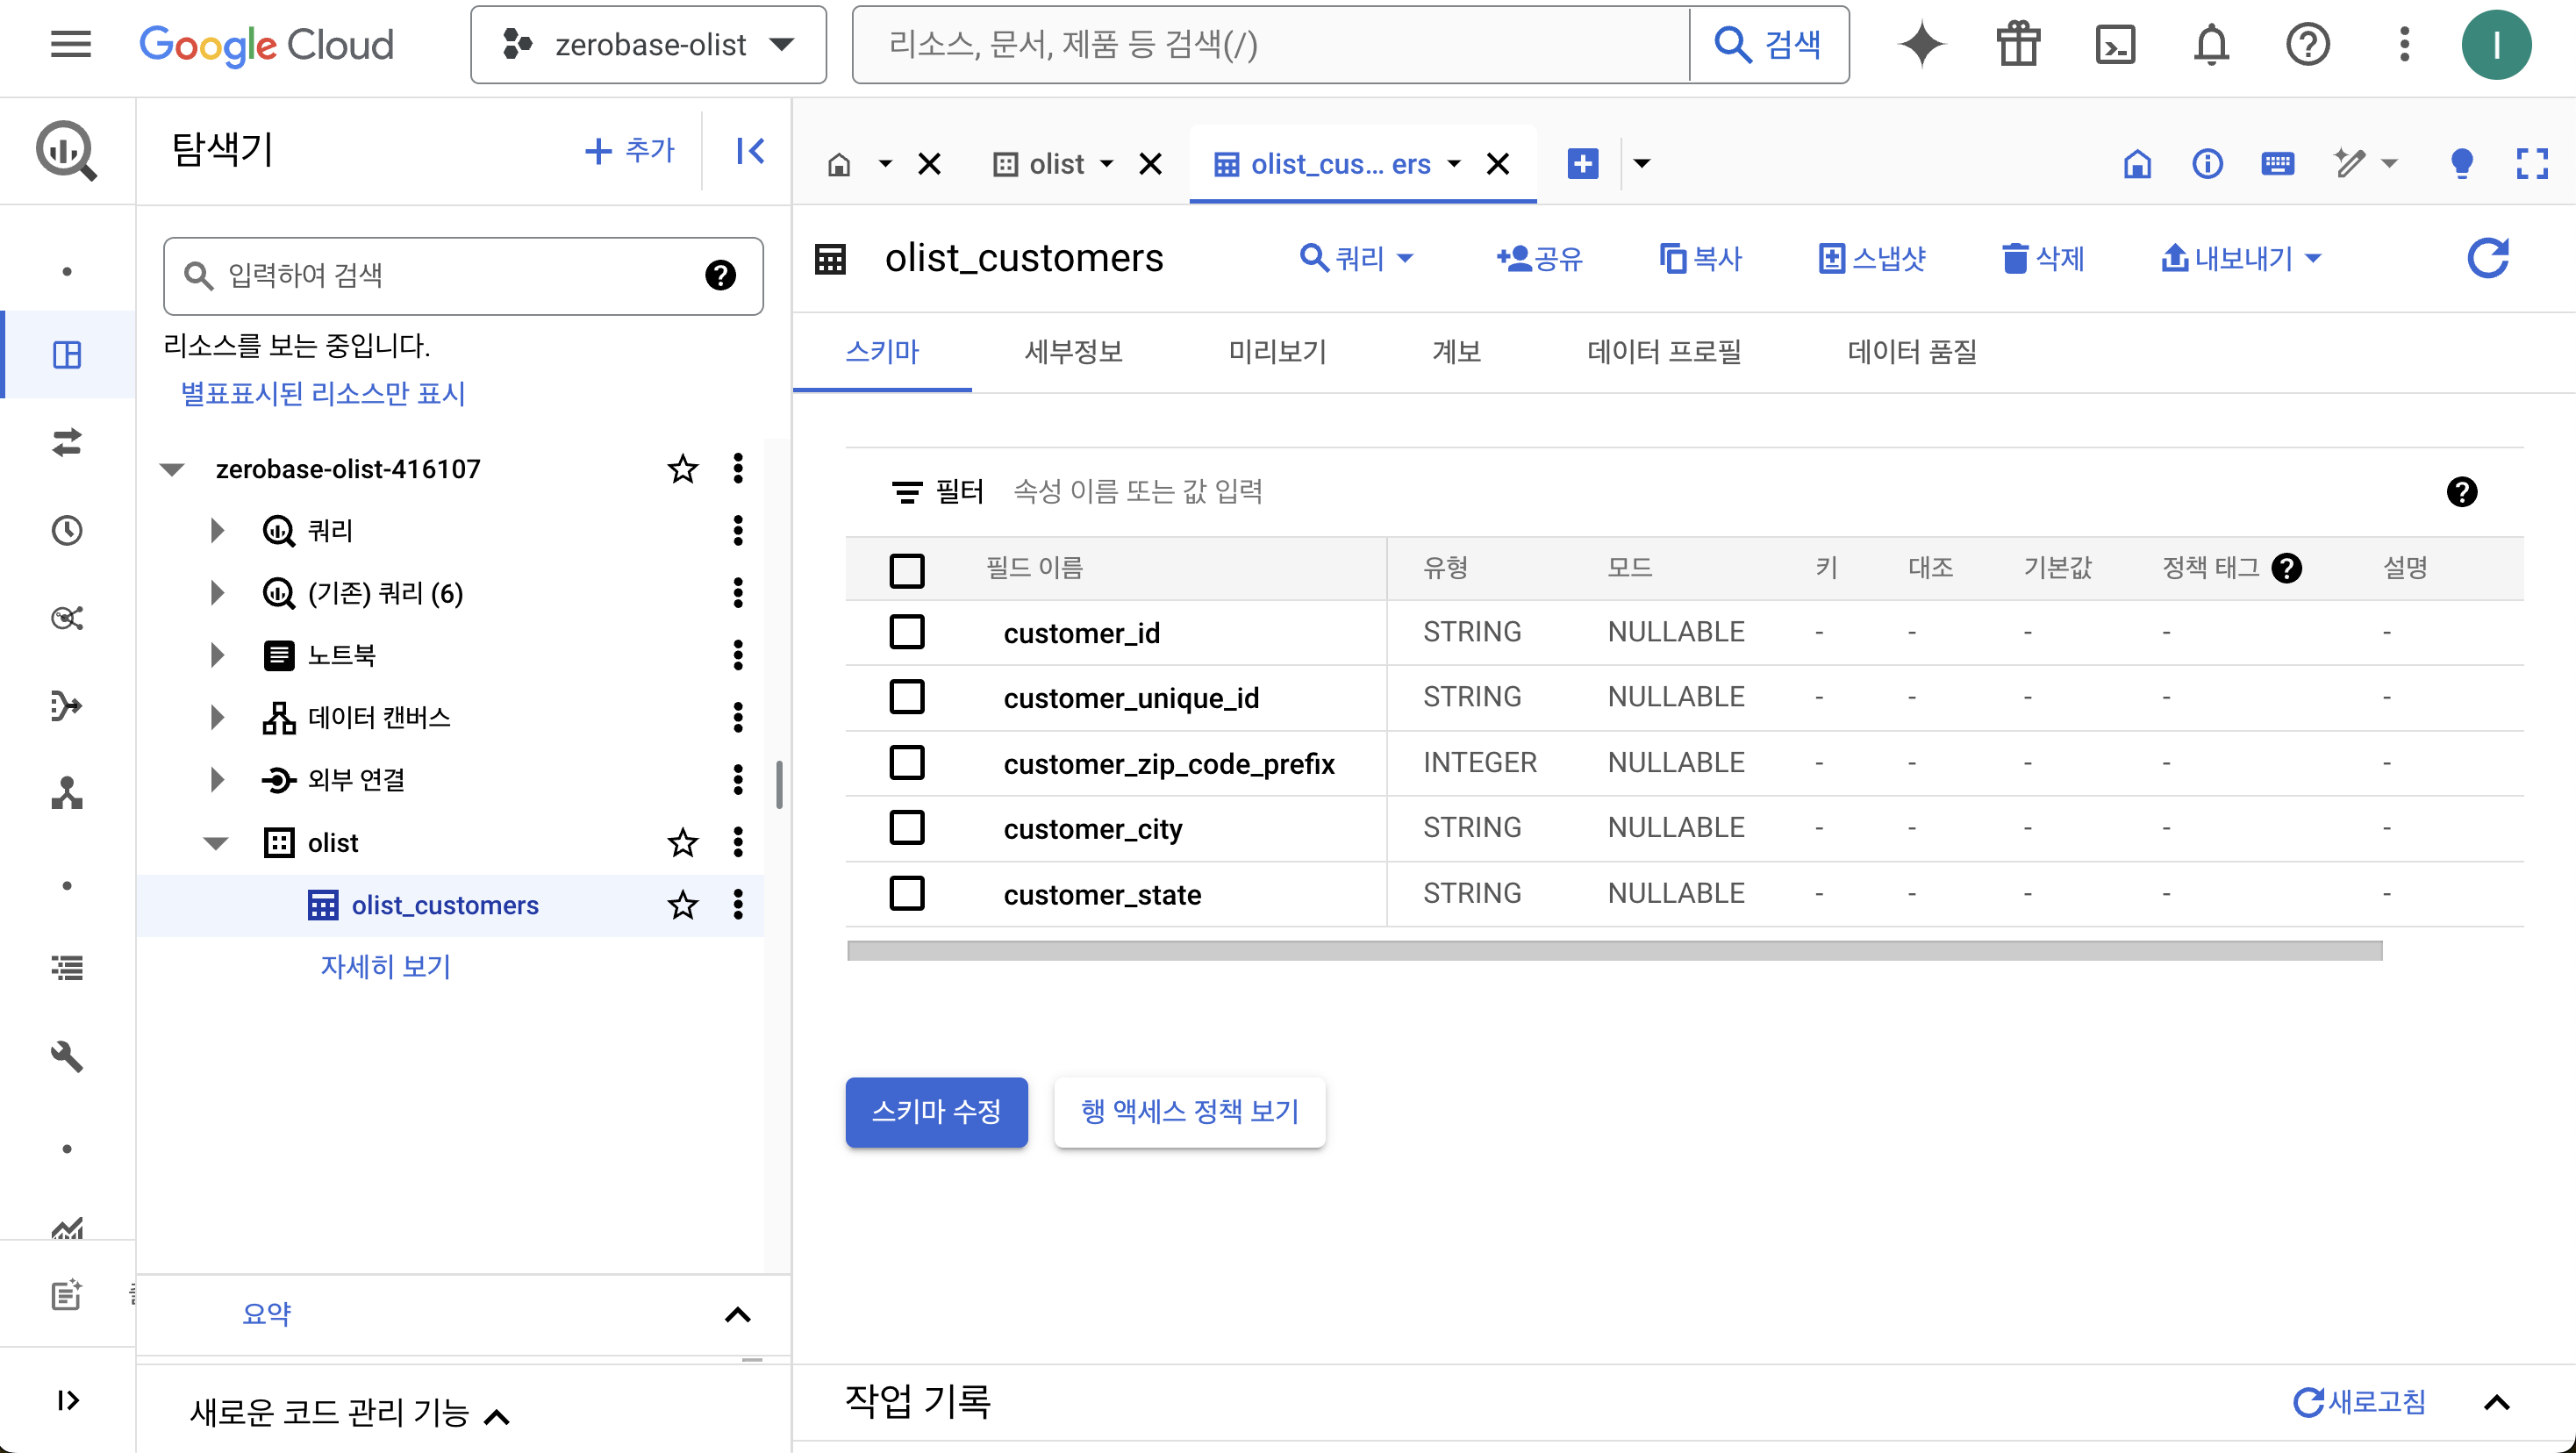Open a new query tab with the plus icon
This screenshot has width=2576, height=1453.
point(1582,163)
